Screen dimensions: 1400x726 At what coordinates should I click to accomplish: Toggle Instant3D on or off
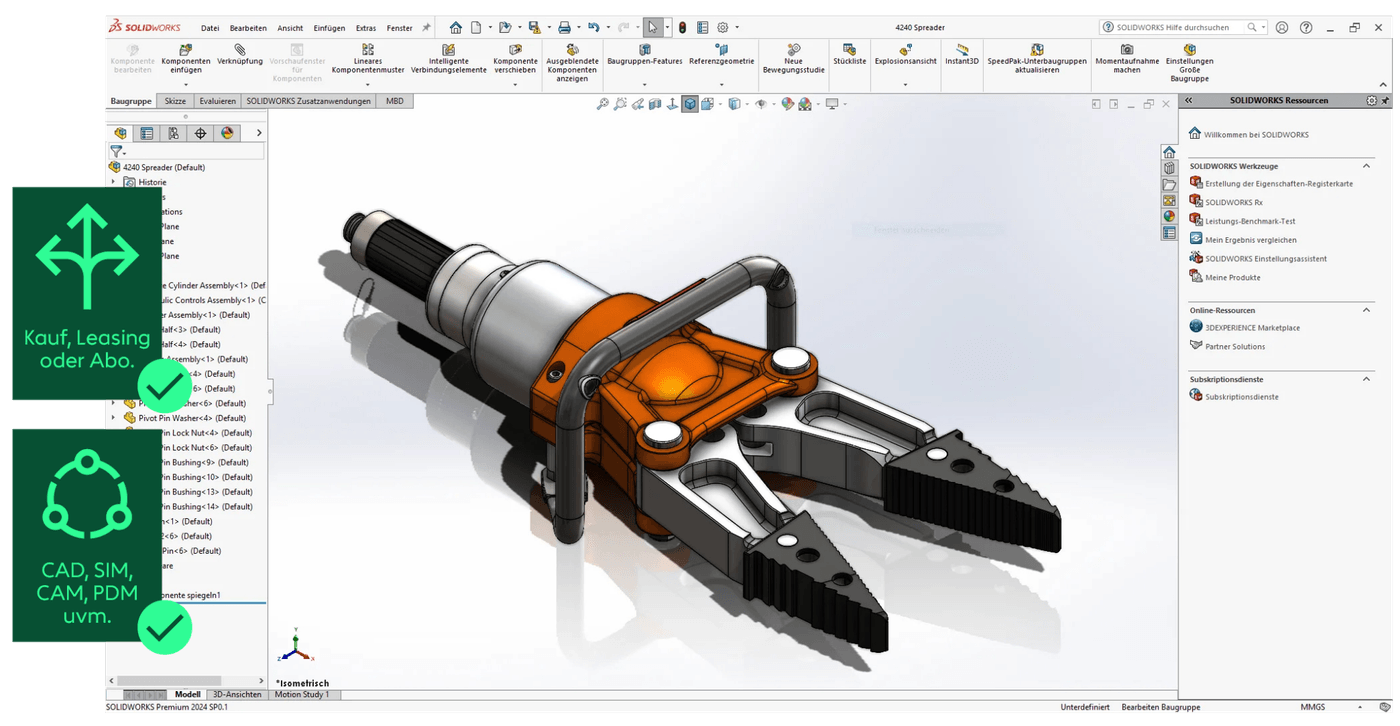tap(961, 55)
